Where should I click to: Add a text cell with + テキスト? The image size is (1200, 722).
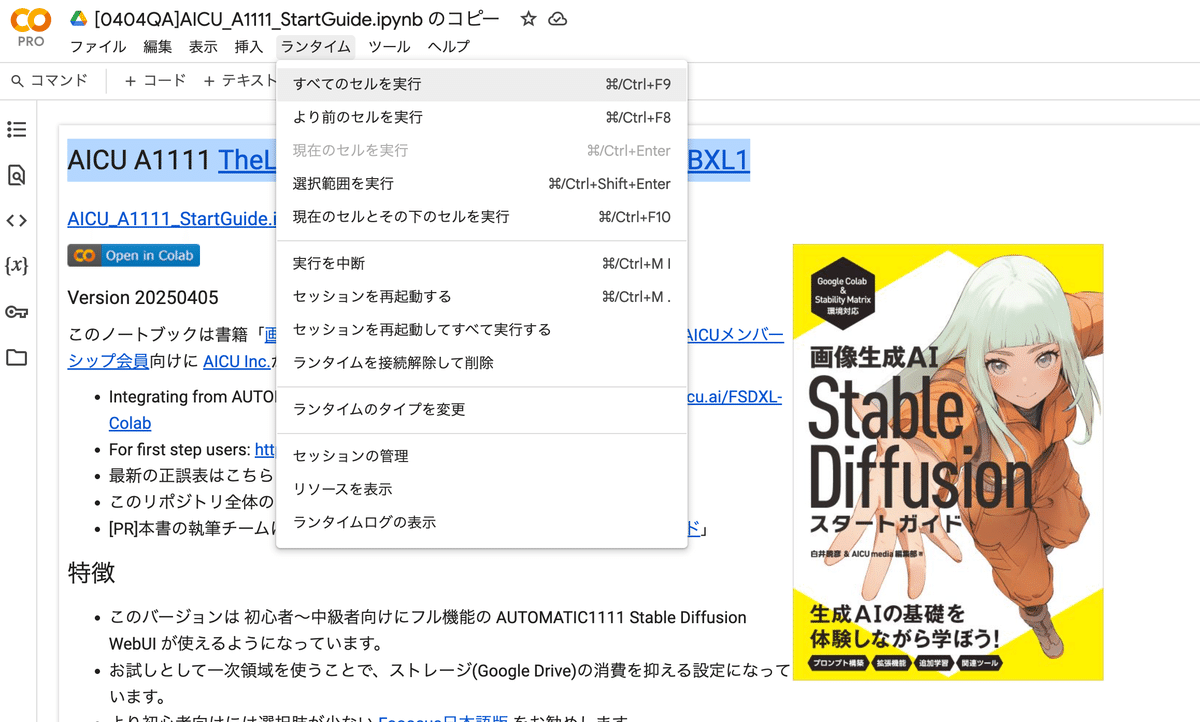click(238, 81)
